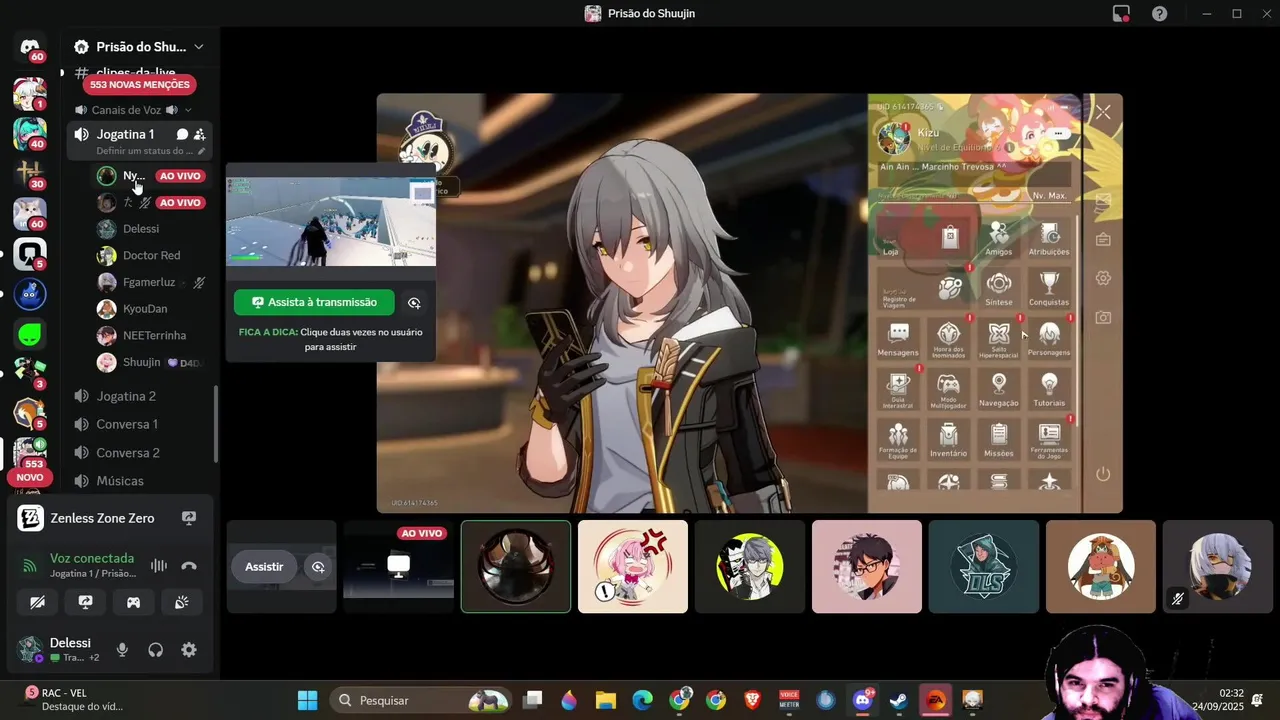Join Músicas voice channel

(x=140, y=481)
